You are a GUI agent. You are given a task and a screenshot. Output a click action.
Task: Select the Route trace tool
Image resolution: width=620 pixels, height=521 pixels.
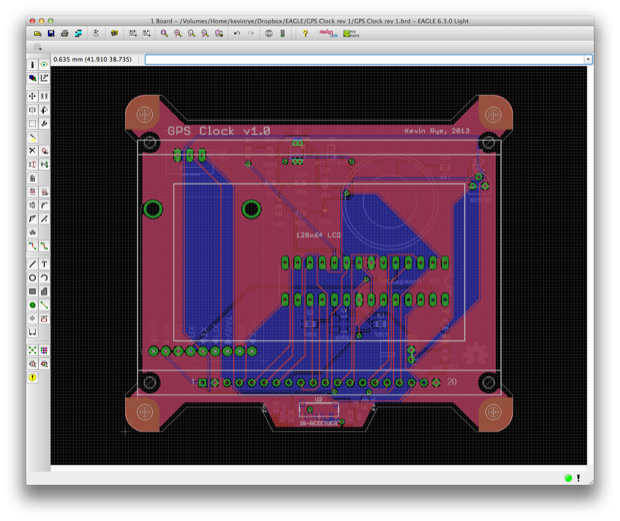(32, 246)
